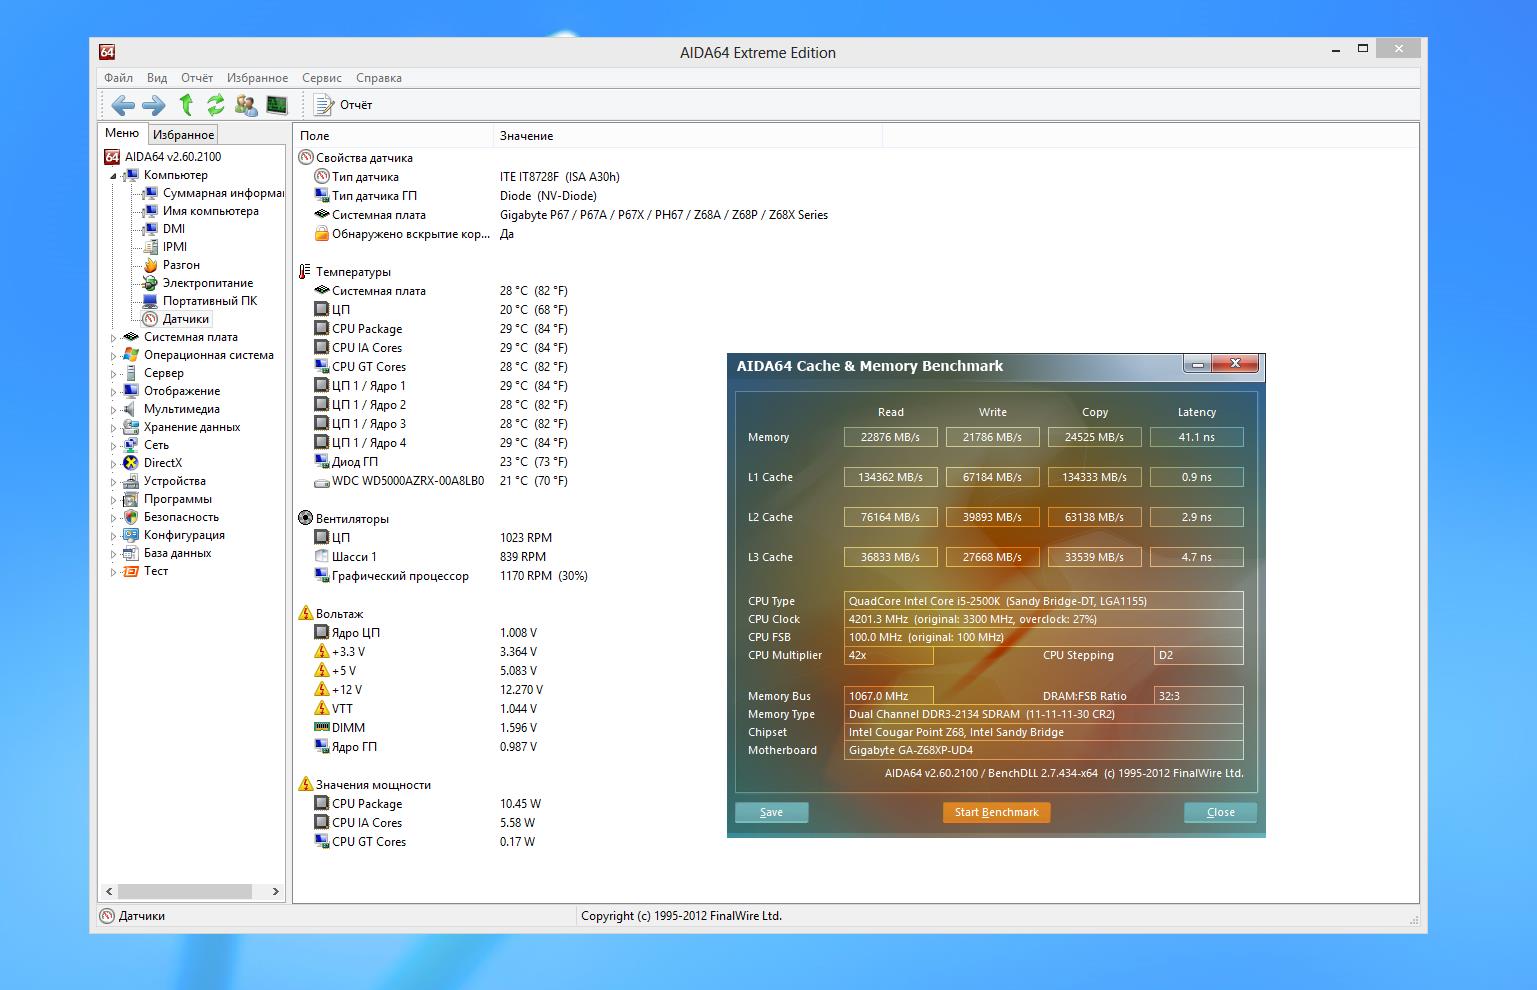Expand the Сеть tree node
The image size is (1537, 990).
pos(113,446)
